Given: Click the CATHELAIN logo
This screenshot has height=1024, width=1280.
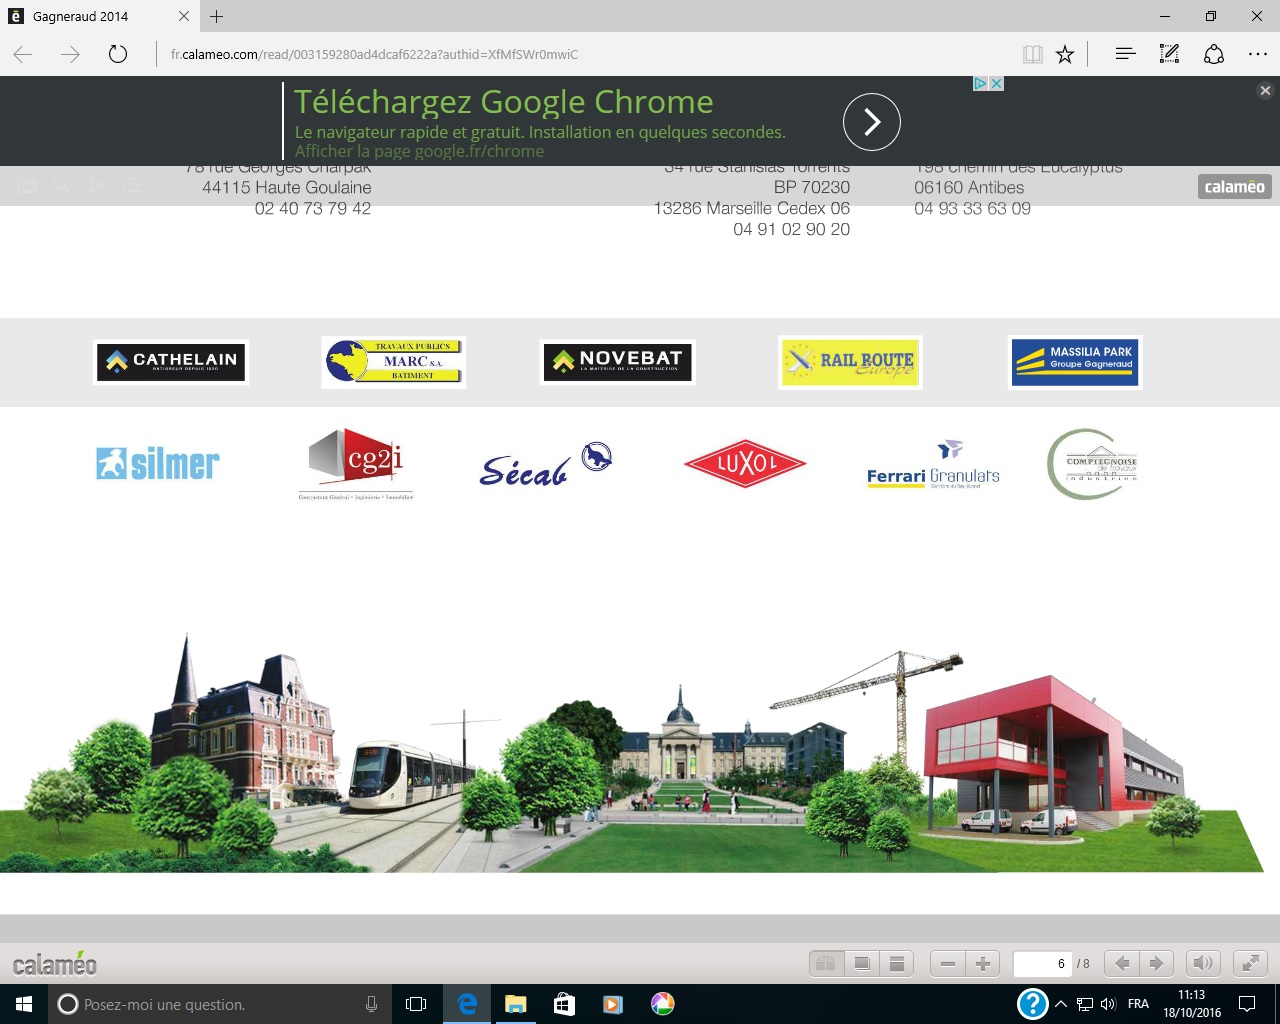Looking at the screenshot, I should click(x=171, y=362).
